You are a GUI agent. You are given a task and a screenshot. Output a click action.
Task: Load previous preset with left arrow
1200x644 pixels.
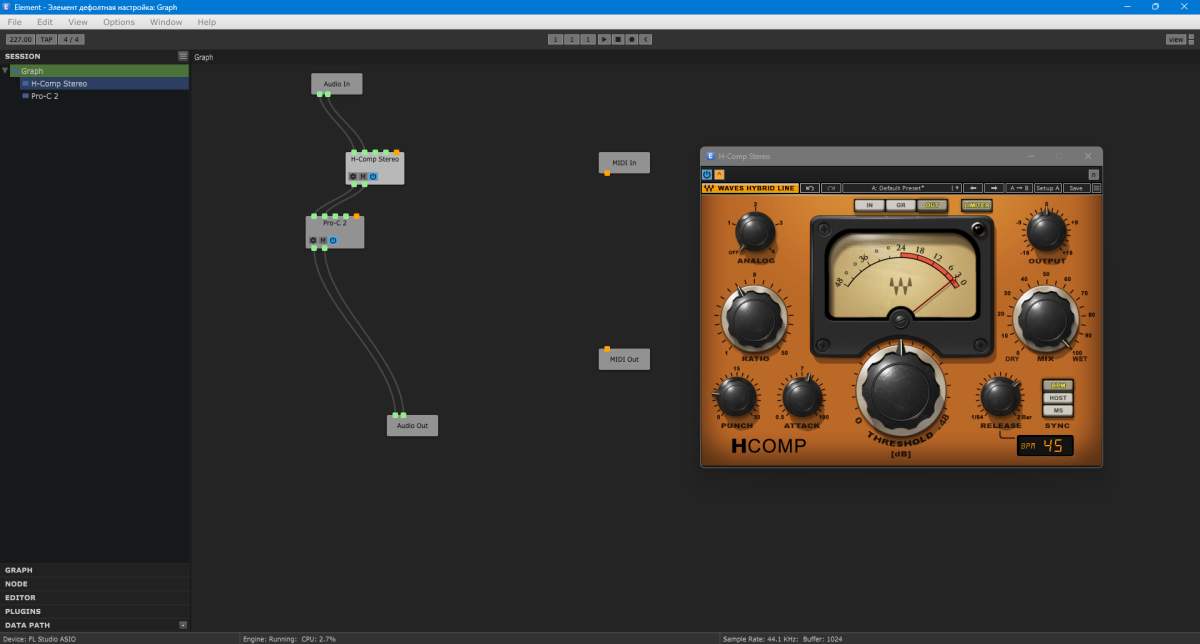(x=974, y=188)
